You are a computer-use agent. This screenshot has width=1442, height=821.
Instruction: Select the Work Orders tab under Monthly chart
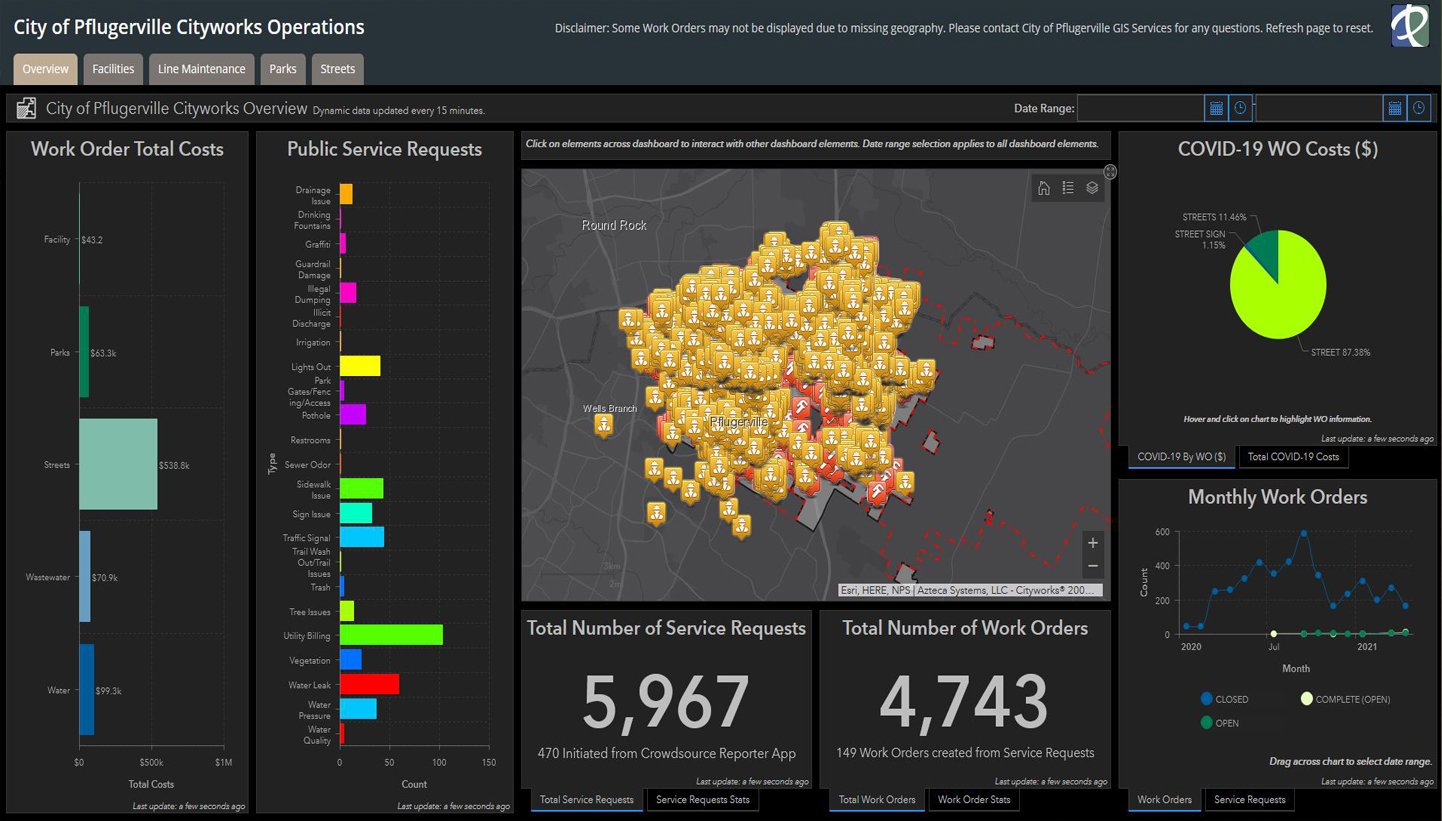(x=1165, y=799)
